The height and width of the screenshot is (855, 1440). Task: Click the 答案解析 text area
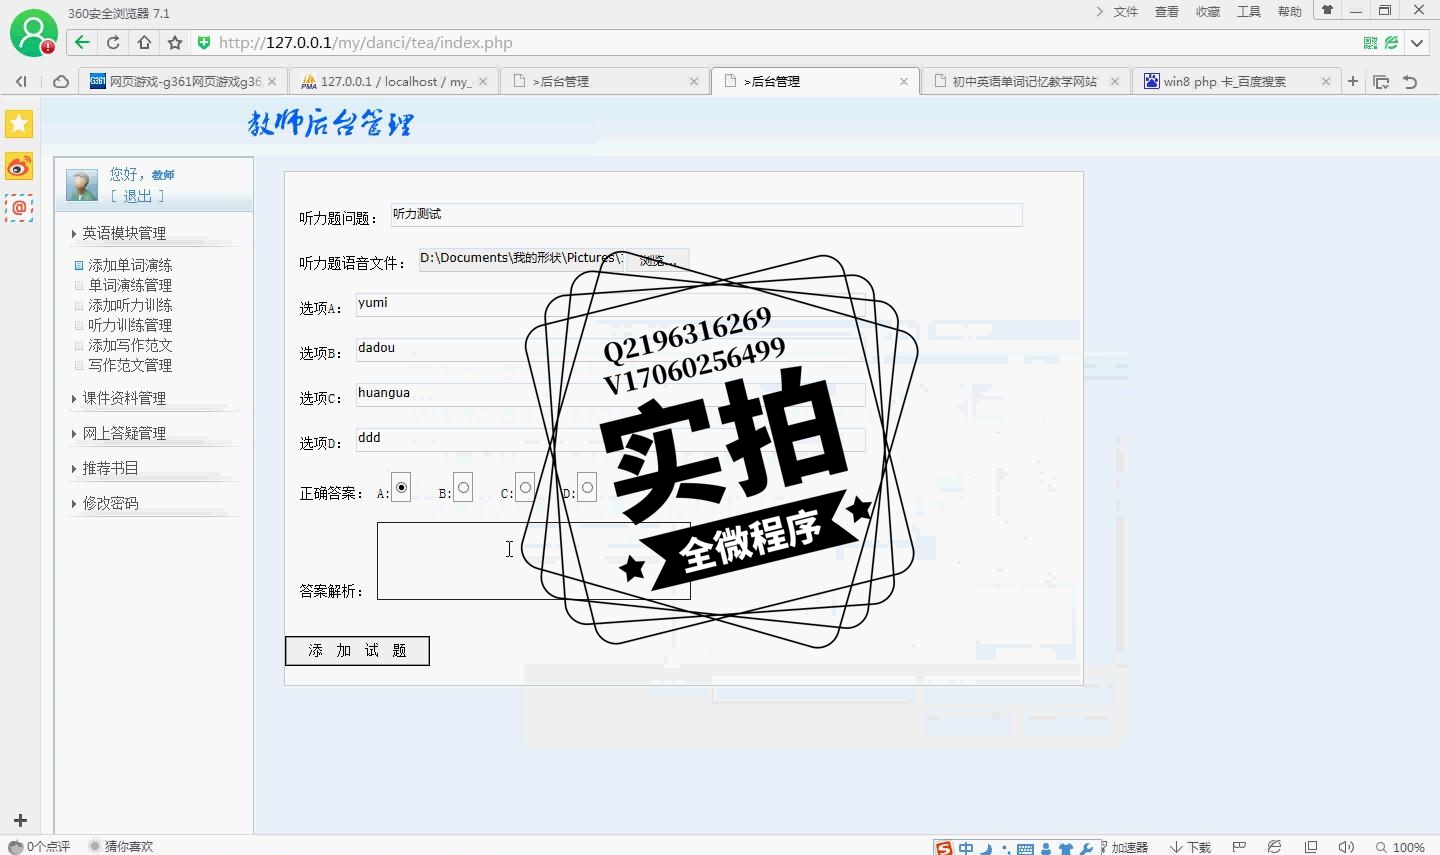tap(533, 561)
